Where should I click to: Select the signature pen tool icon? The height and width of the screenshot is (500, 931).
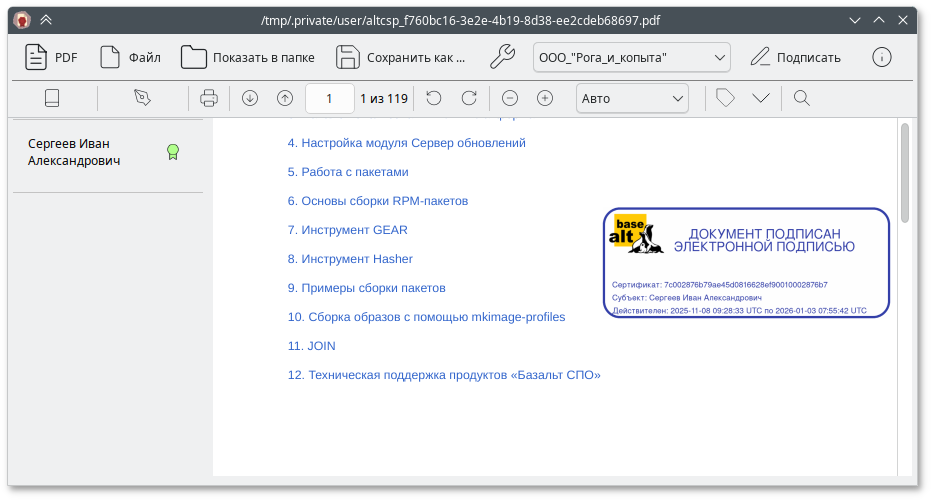[x=142, y=98]
